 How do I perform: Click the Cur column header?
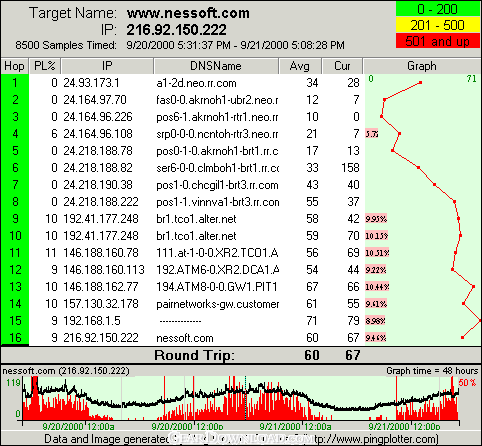pyautogui.click(x=342, y=66)
